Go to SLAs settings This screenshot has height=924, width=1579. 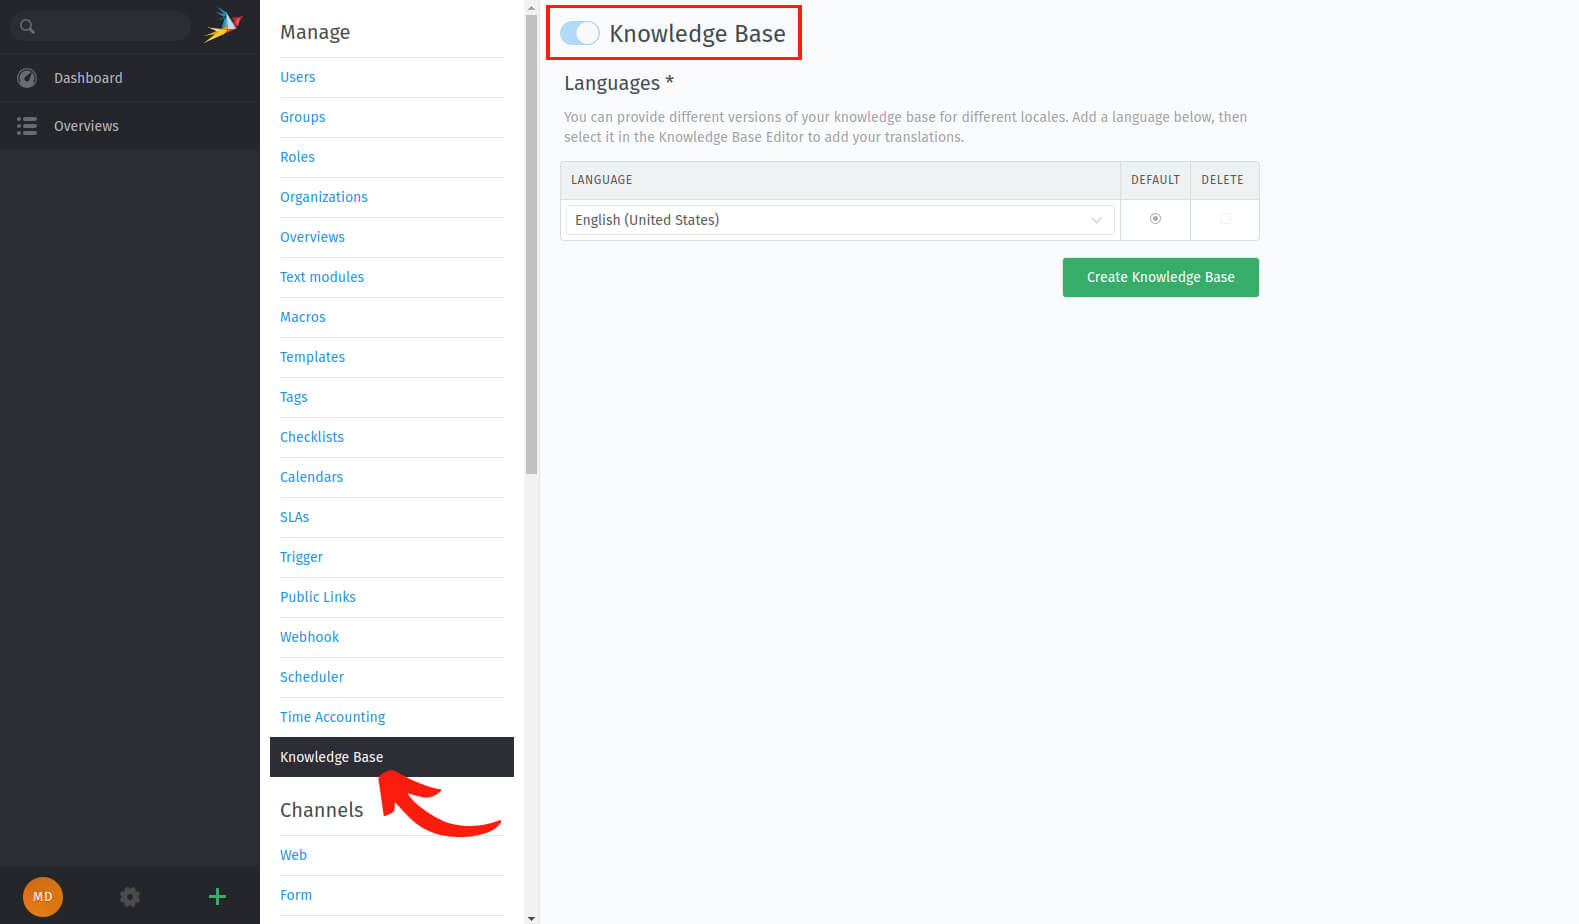pos(294,517)
